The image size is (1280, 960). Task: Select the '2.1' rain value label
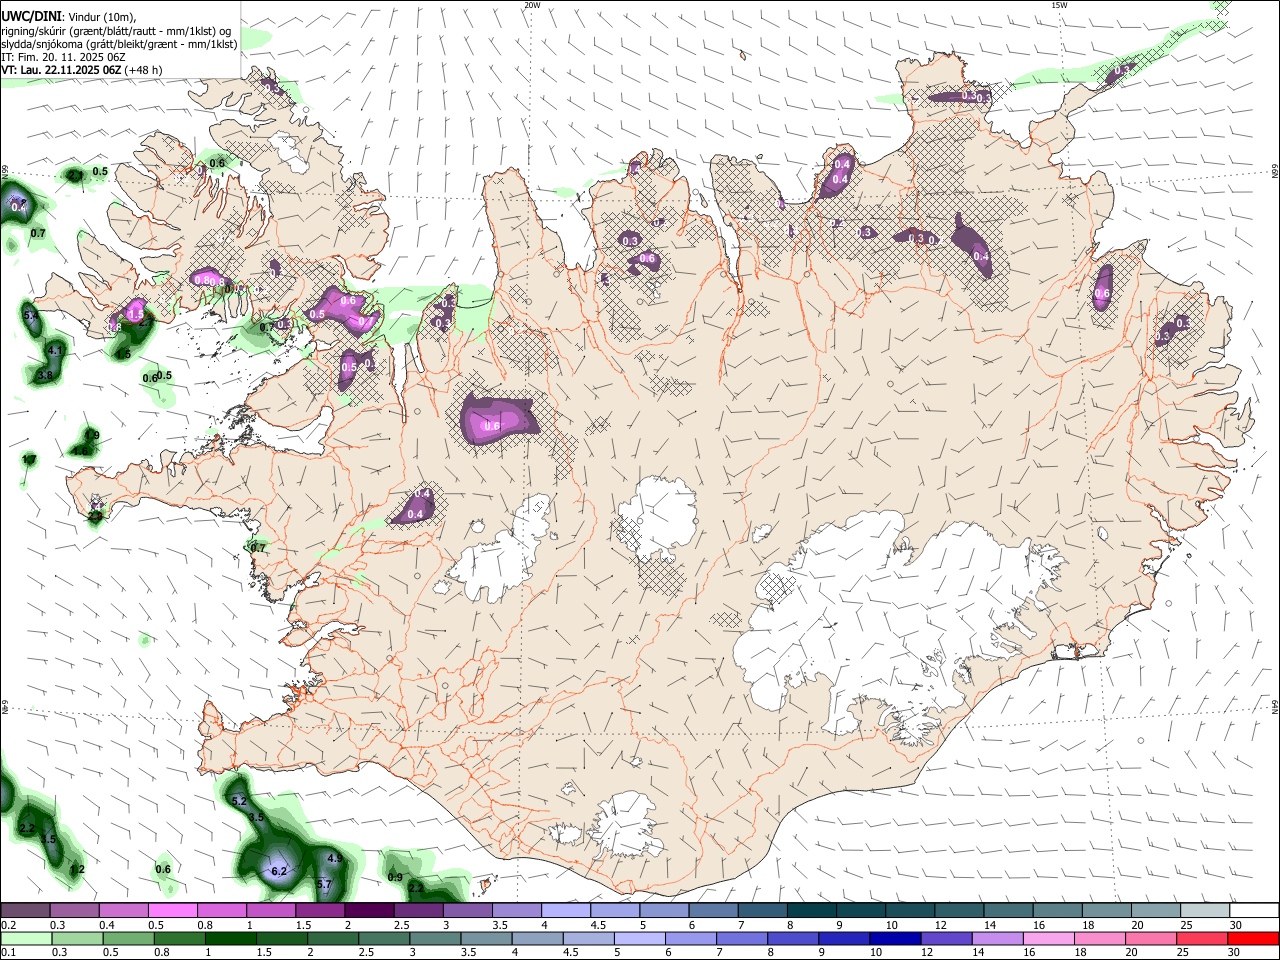tap(76, 175)
